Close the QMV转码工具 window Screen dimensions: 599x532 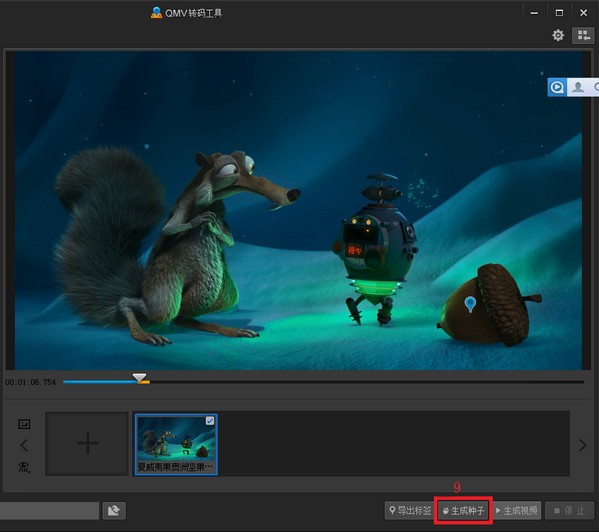coord(583,13)
